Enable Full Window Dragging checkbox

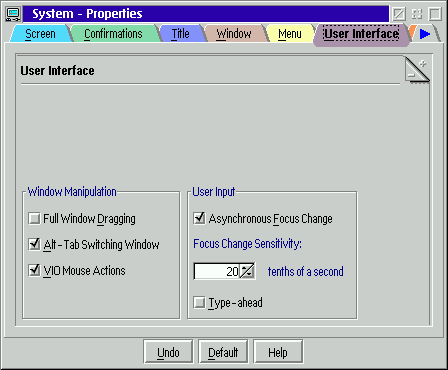click(x=34, y=219)
